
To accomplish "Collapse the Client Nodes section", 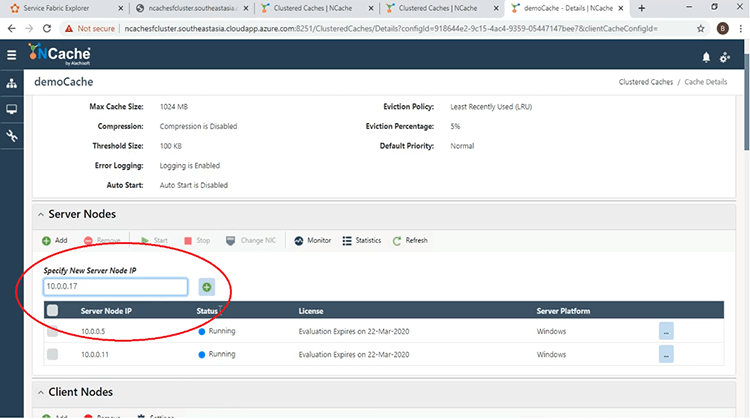I will (x=41, y=393).
